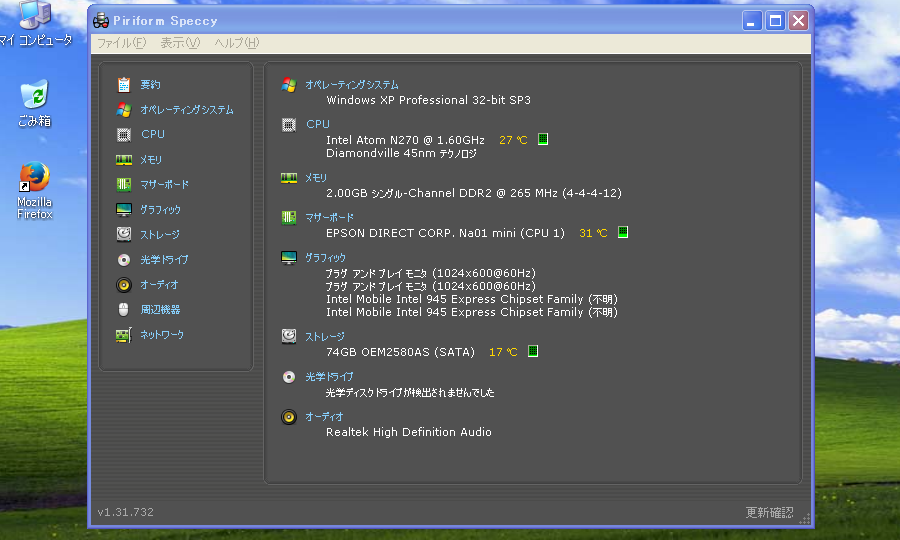Go to 要約 section in sidebar

[x=150, y=84]
